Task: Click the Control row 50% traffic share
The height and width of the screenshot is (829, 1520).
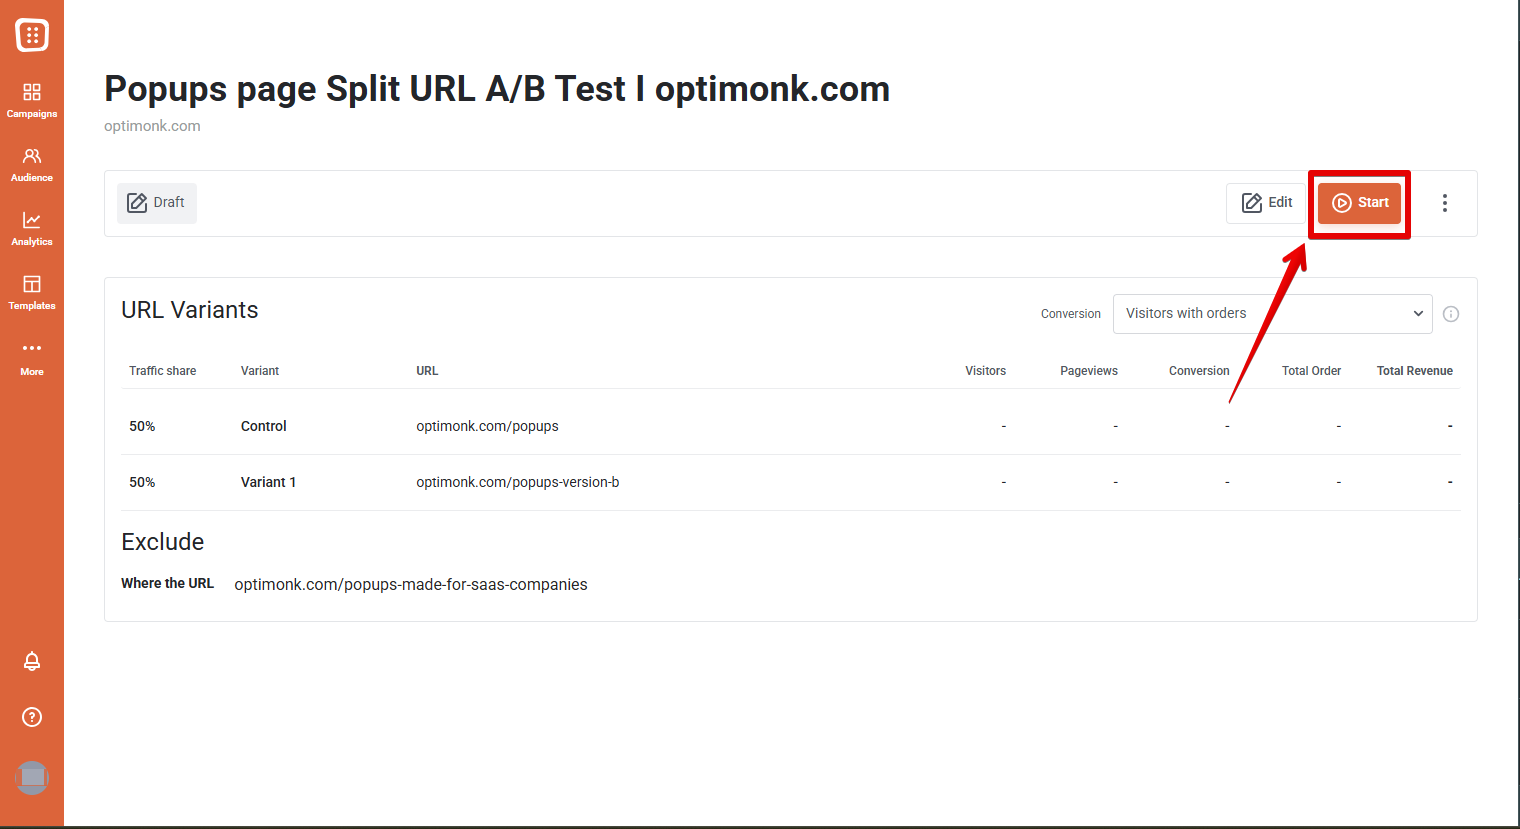Action: click(142, 426)
